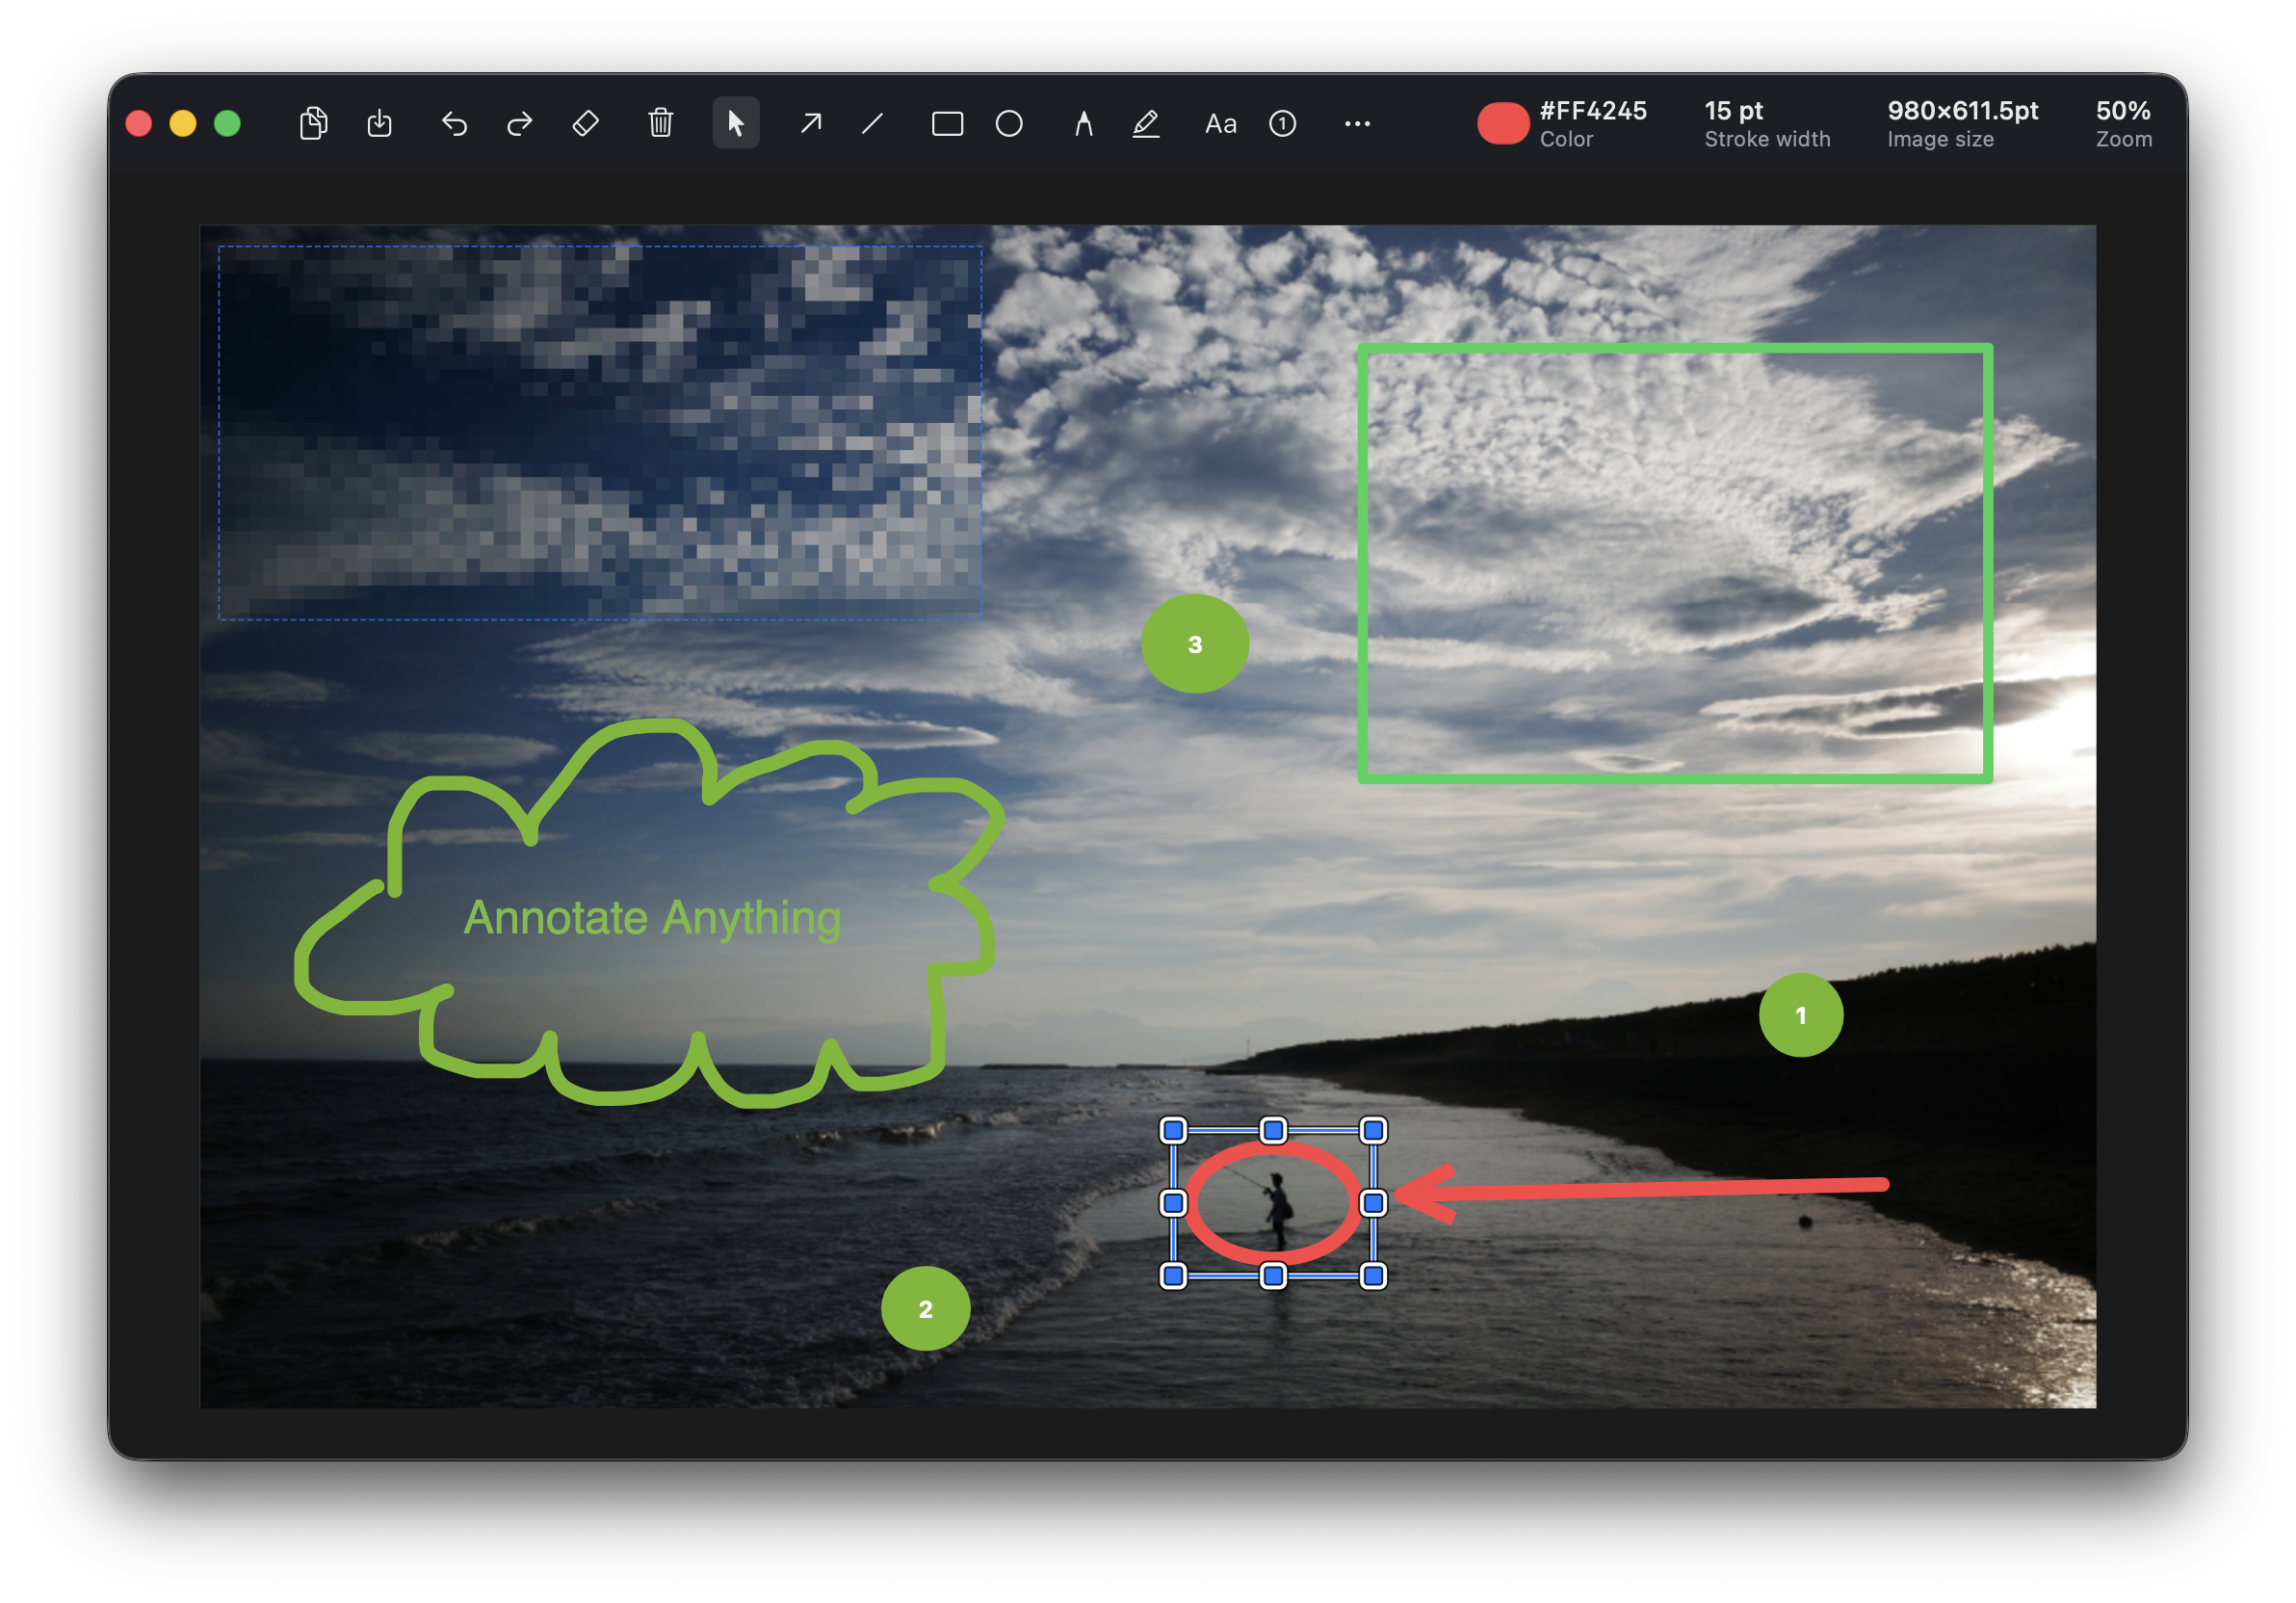Select the arrow drawing tool

tap(811, 123)
